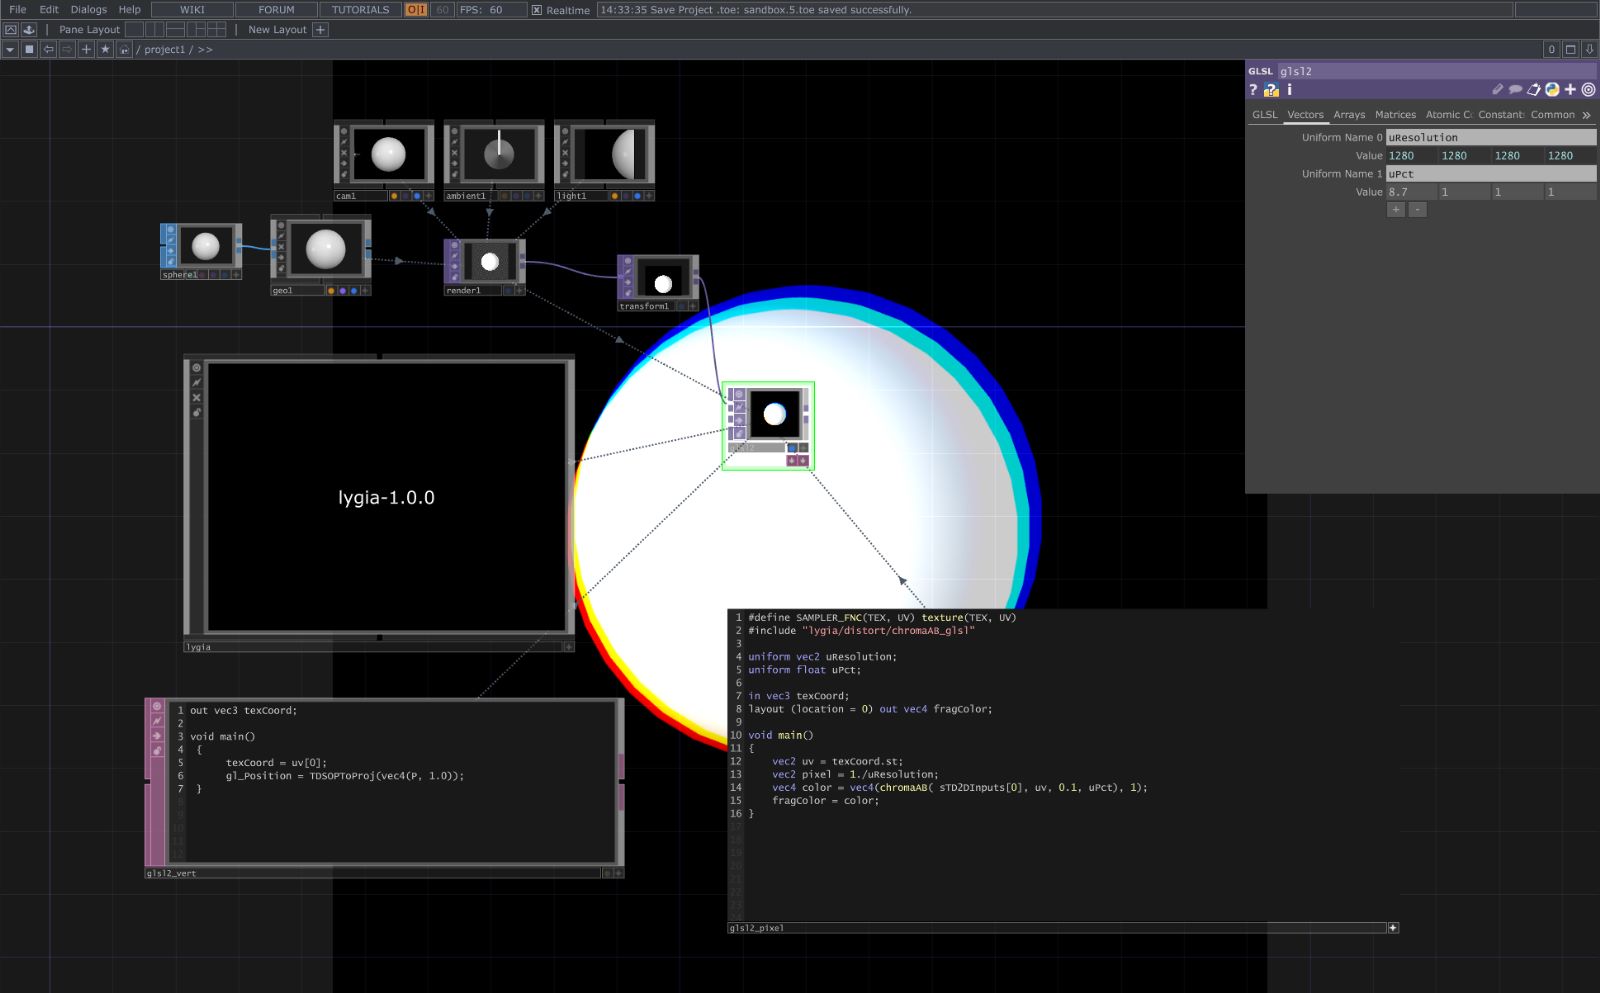Click the comment speech bubble icon
Viewport: 1600px width, 993px height.
(x=1515, y=90)
